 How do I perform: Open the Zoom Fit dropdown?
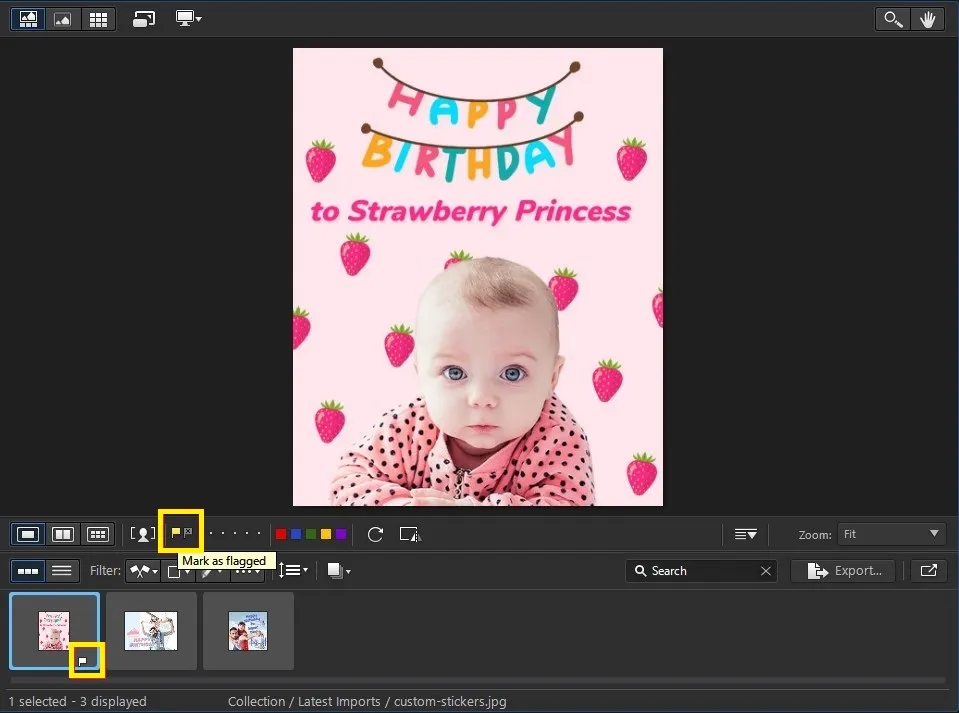point(891,533)
